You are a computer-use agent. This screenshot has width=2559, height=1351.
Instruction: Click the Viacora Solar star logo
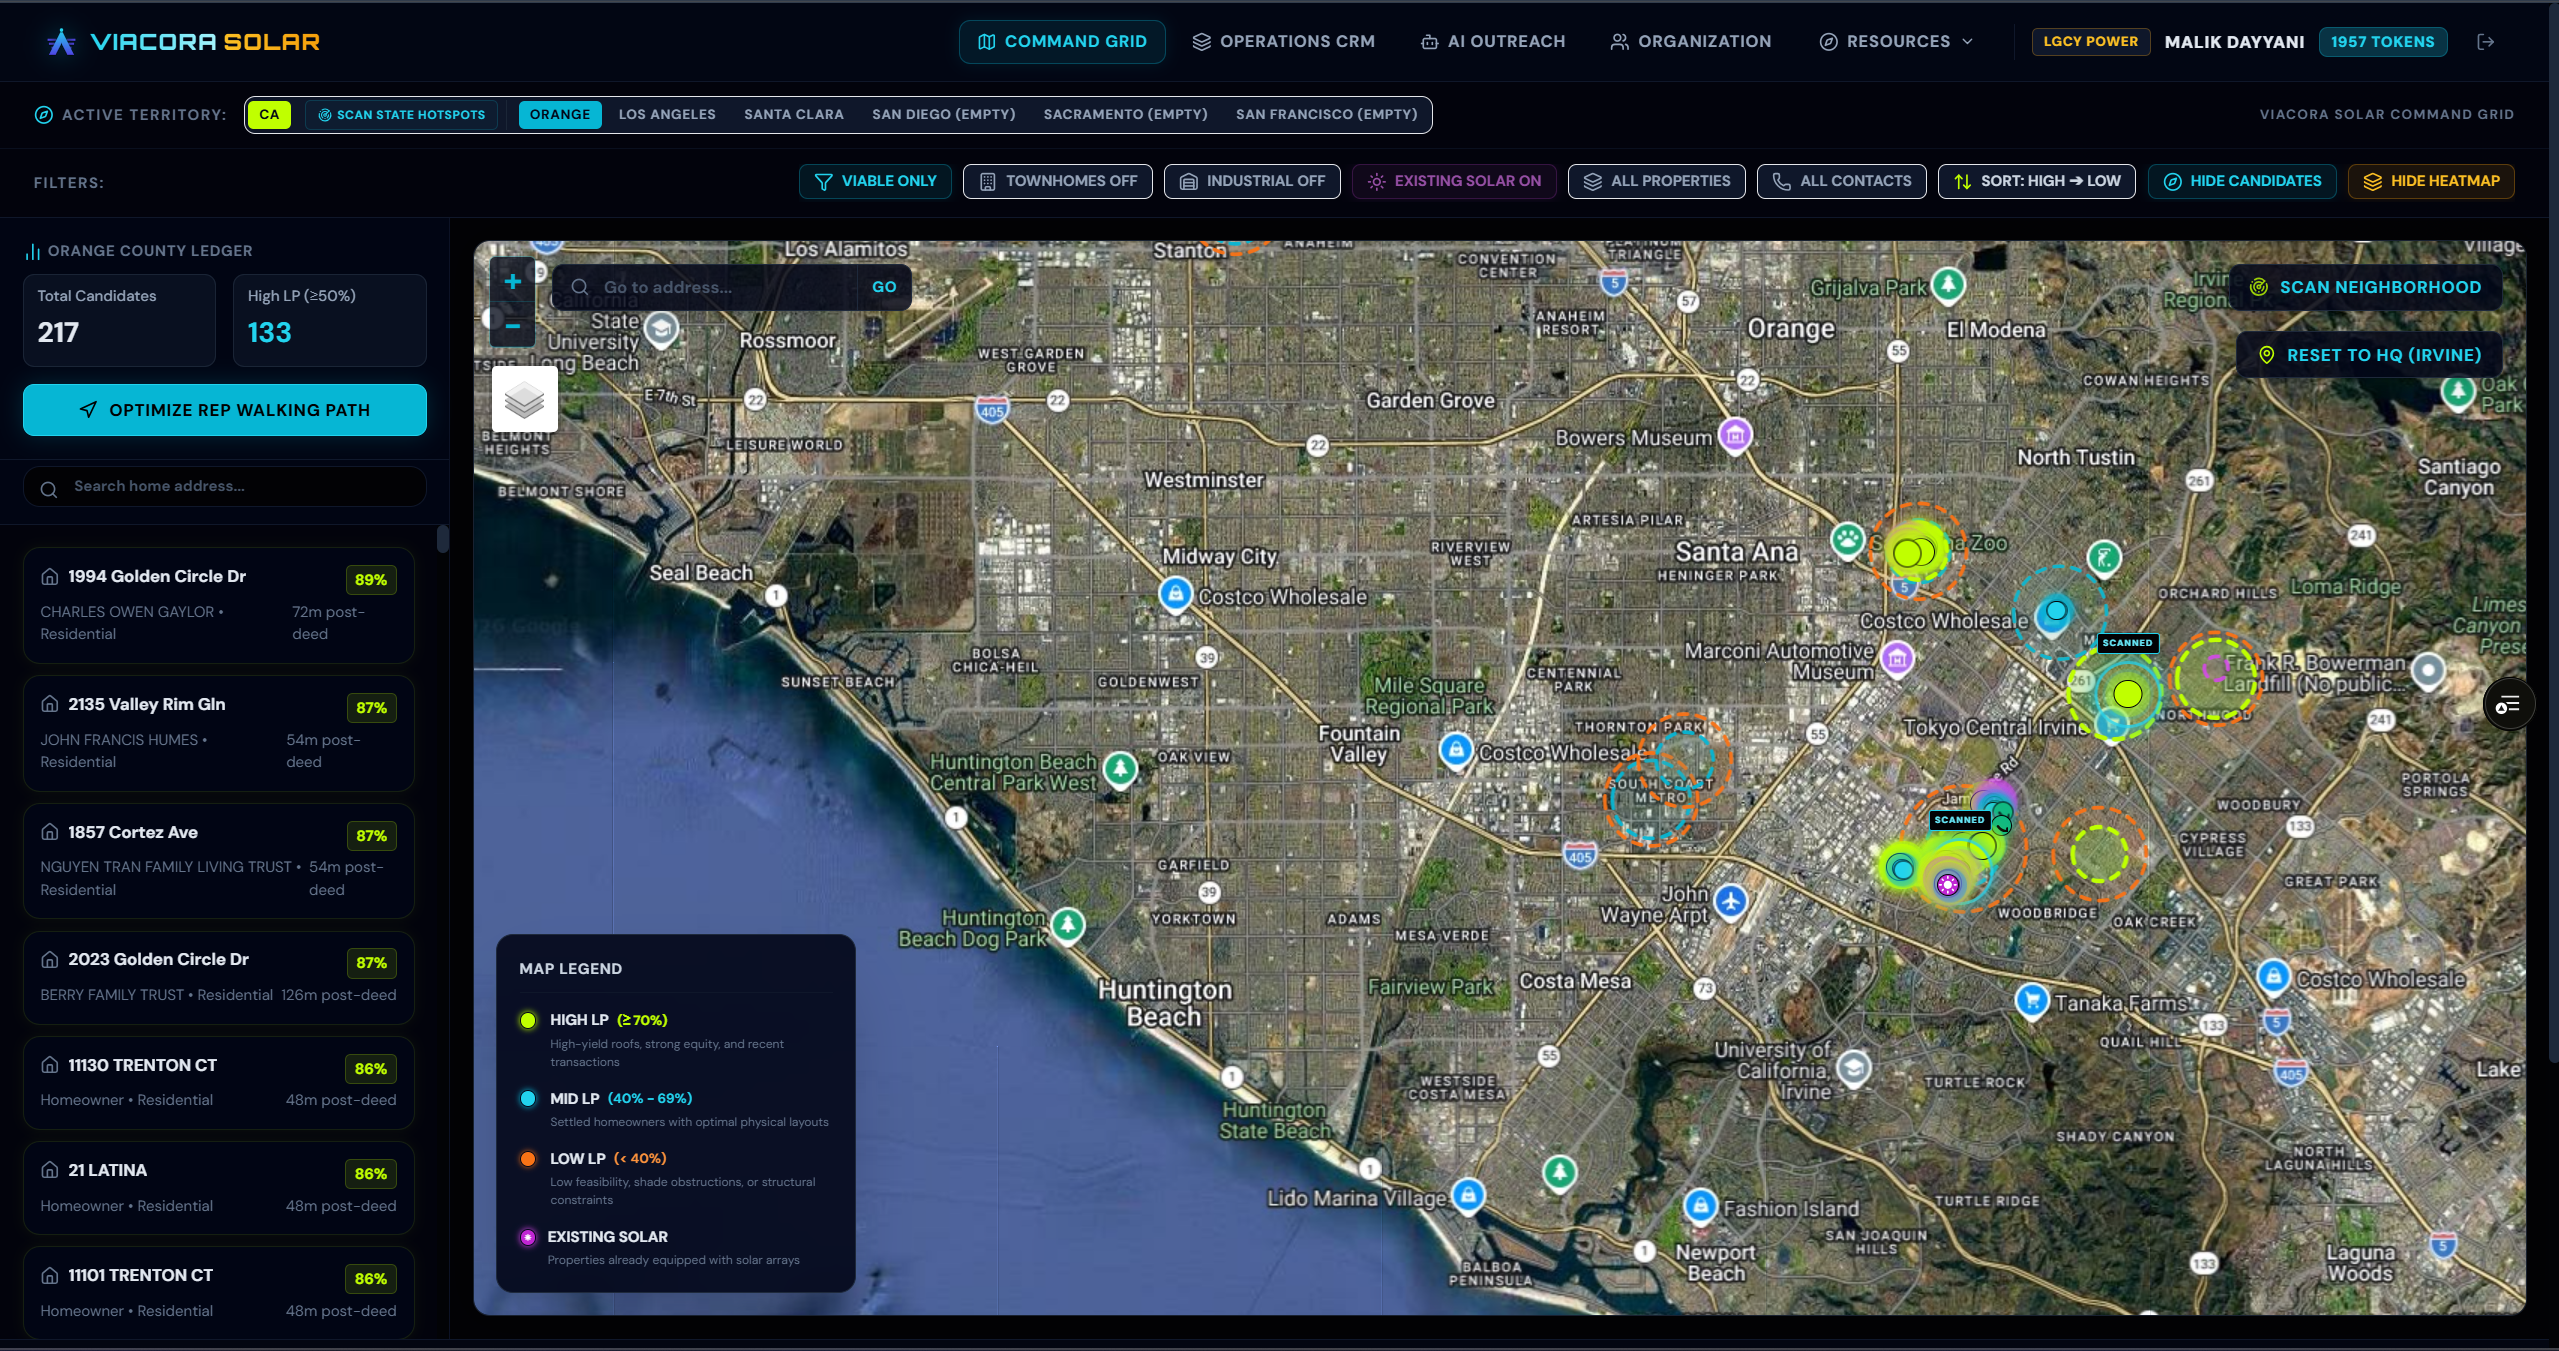point(61,42)
